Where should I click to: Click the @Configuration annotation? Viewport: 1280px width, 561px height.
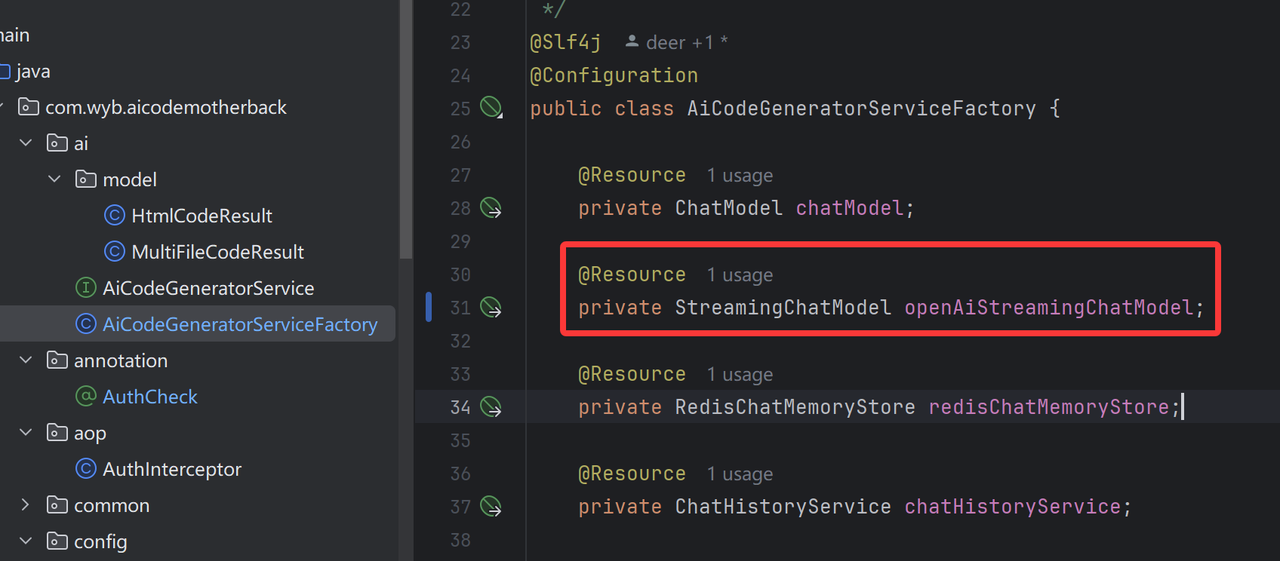pyautogui.click(x=614, y=75)
